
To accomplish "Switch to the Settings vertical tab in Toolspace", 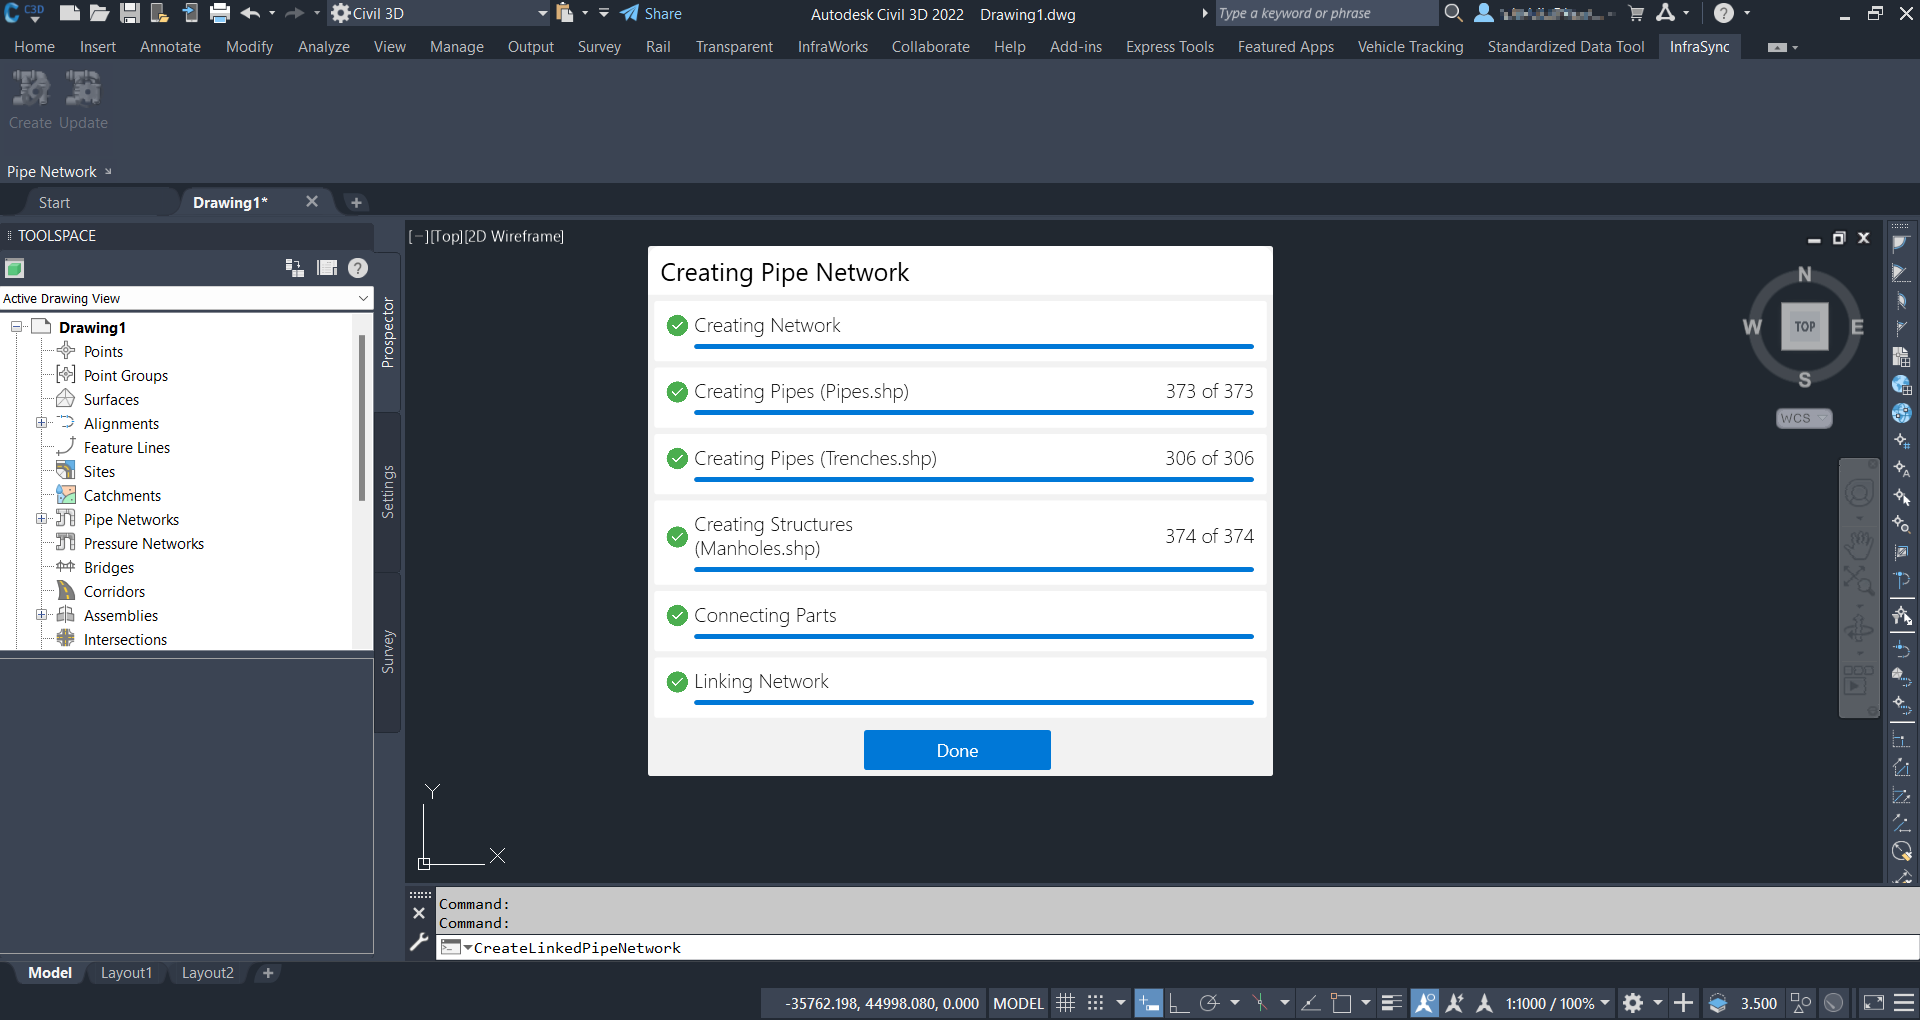I will pos(388,492).
